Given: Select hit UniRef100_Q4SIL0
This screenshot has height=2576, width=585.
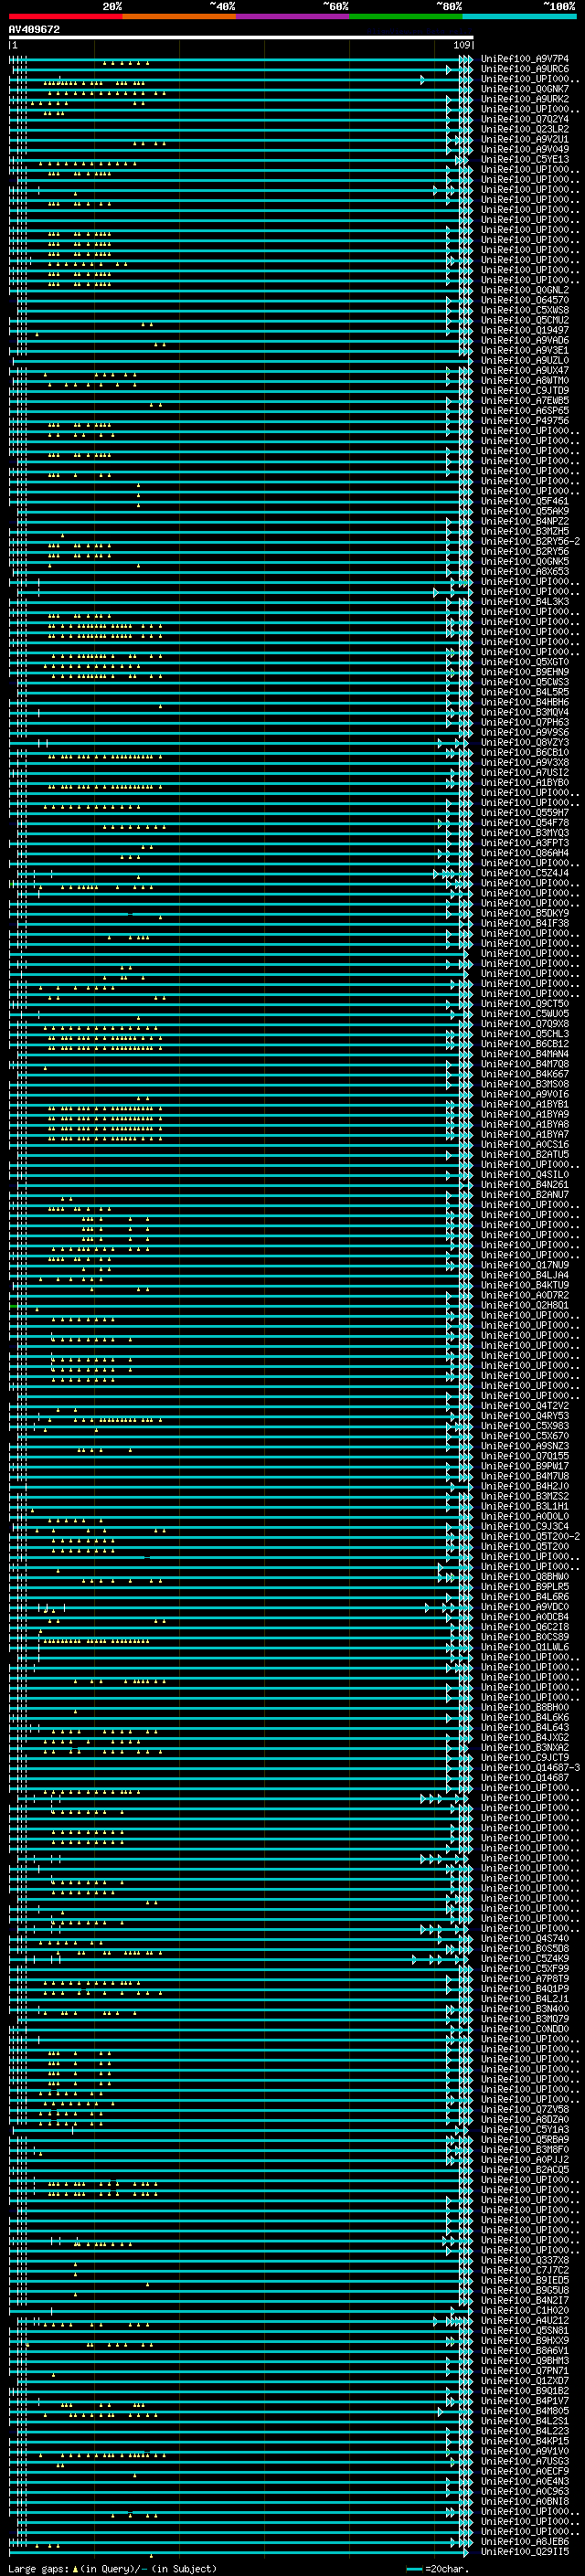Looking at the screenshot, I should click(525, 1175).
